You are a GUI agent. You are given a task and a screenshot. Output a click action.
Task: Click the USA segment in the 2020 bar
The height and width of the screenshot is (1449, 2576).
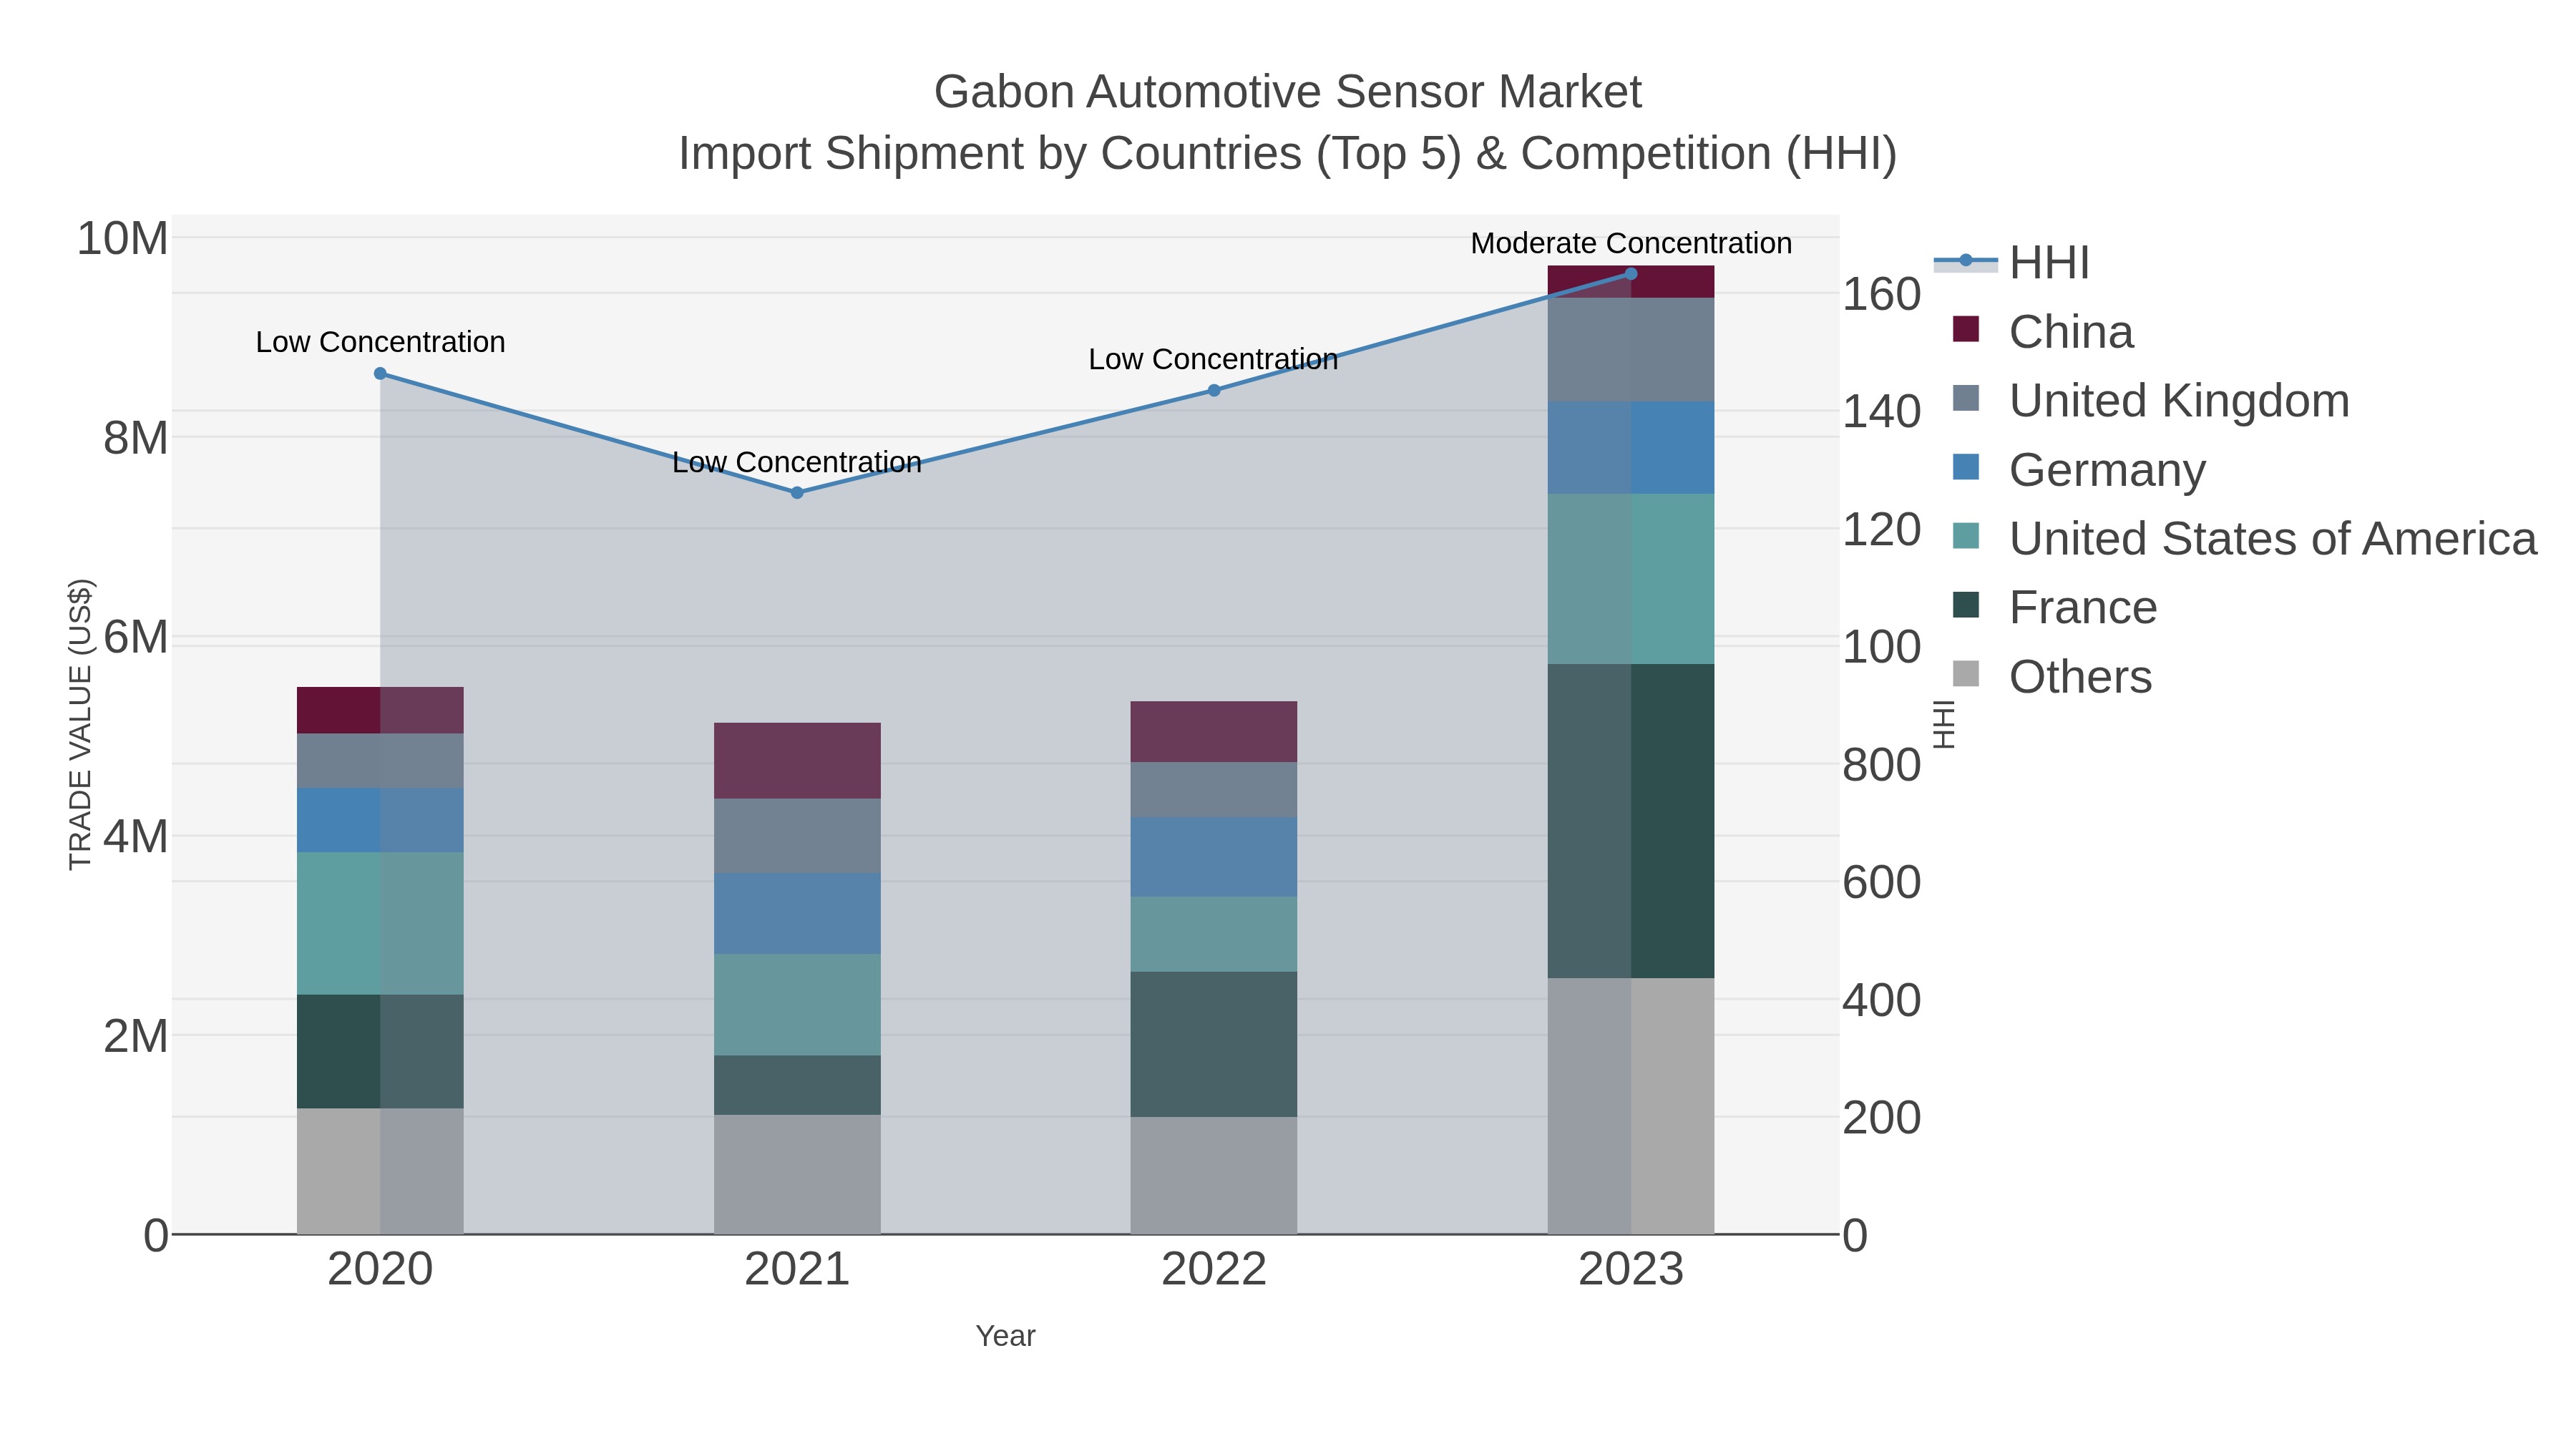pyautogui.click(x=380, y=924)
